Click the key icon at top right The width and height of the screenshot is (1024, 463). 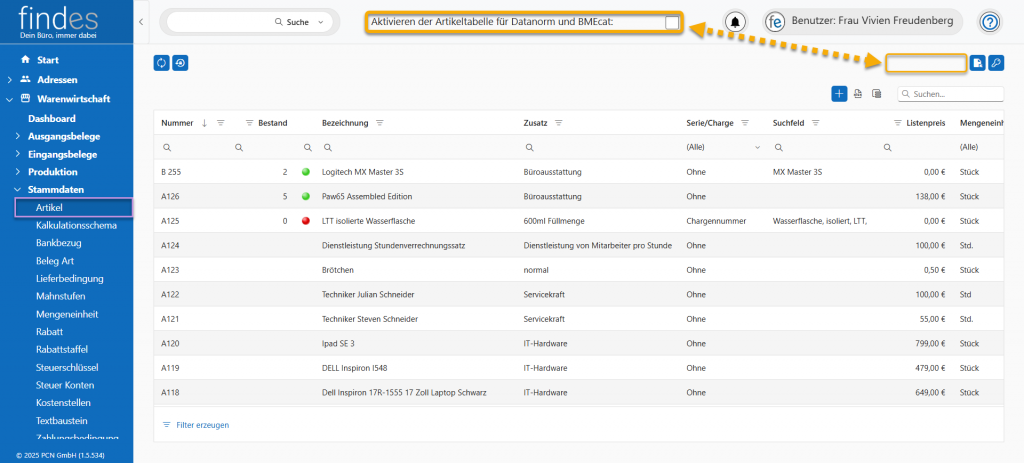tap(995, 63)
